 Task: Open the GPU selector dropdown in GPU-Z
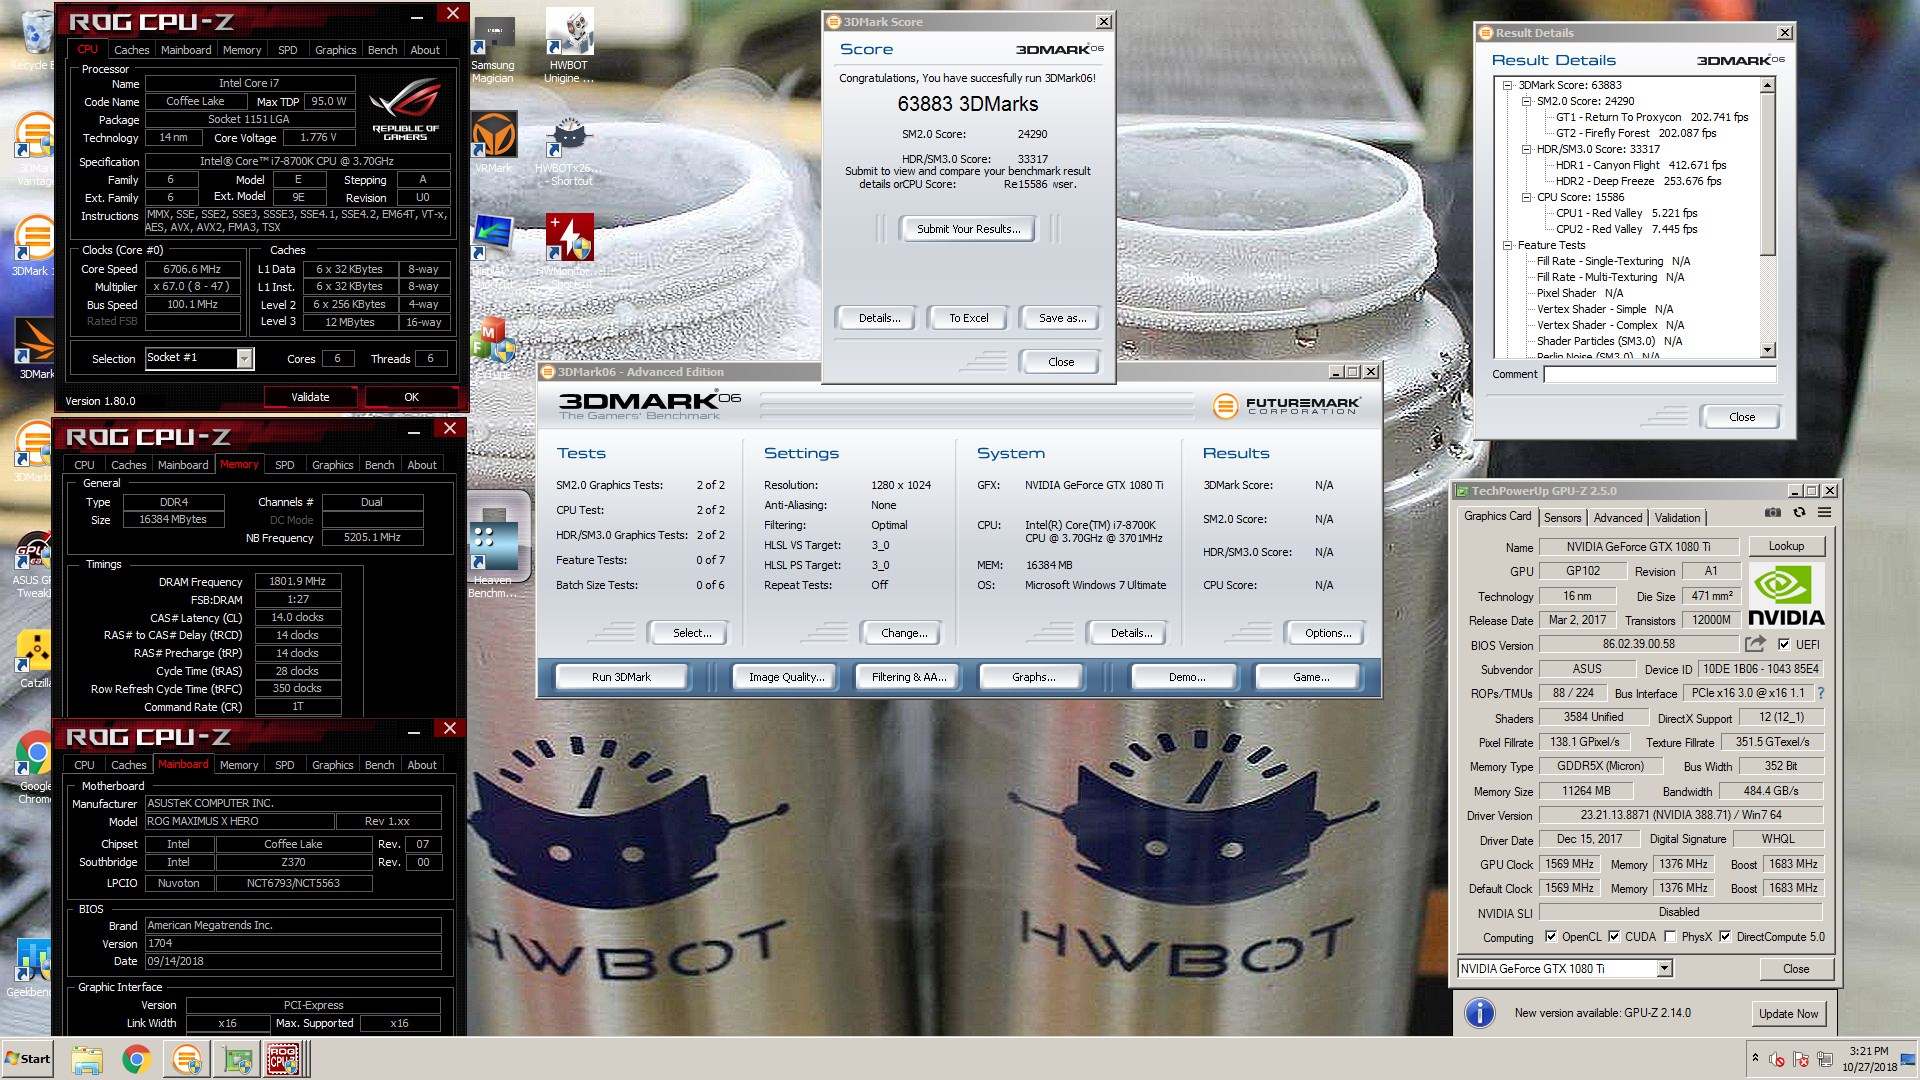pyautogui.click(x=1664, y=968)
